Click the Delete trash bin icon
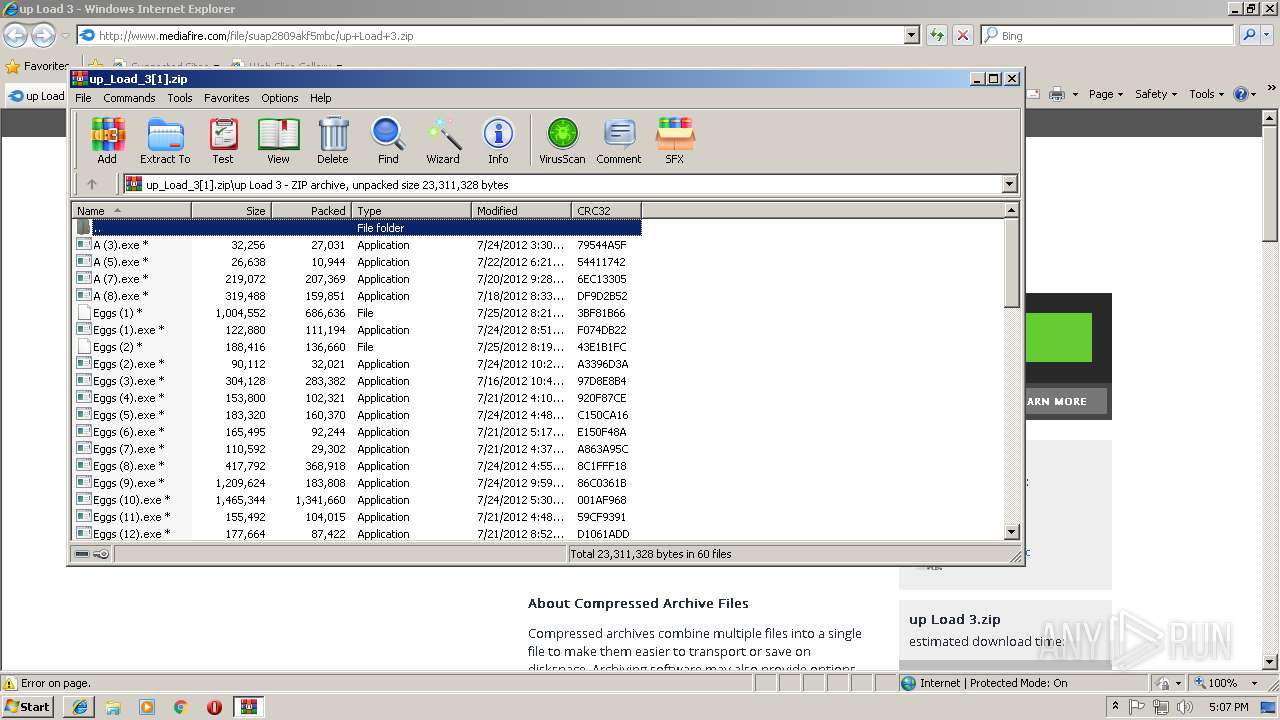The height and width of the screenshot is (720, 1280). click(x=333, y=140)
